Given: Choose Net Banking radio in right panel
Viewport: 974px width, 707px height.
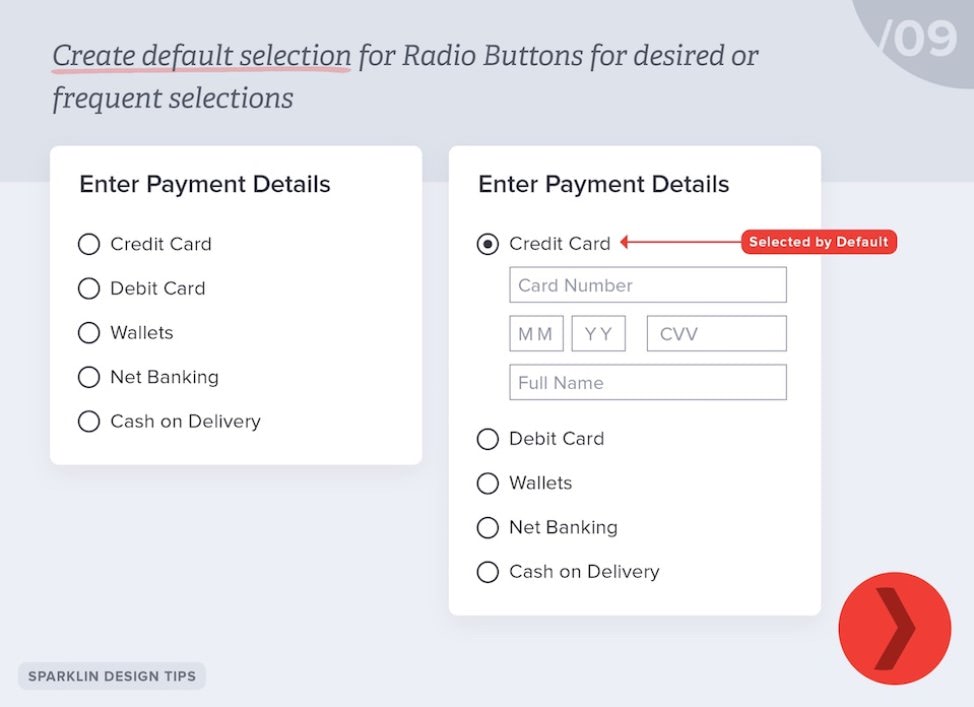Looking at the screenshot, I should (x=488, y=527).
